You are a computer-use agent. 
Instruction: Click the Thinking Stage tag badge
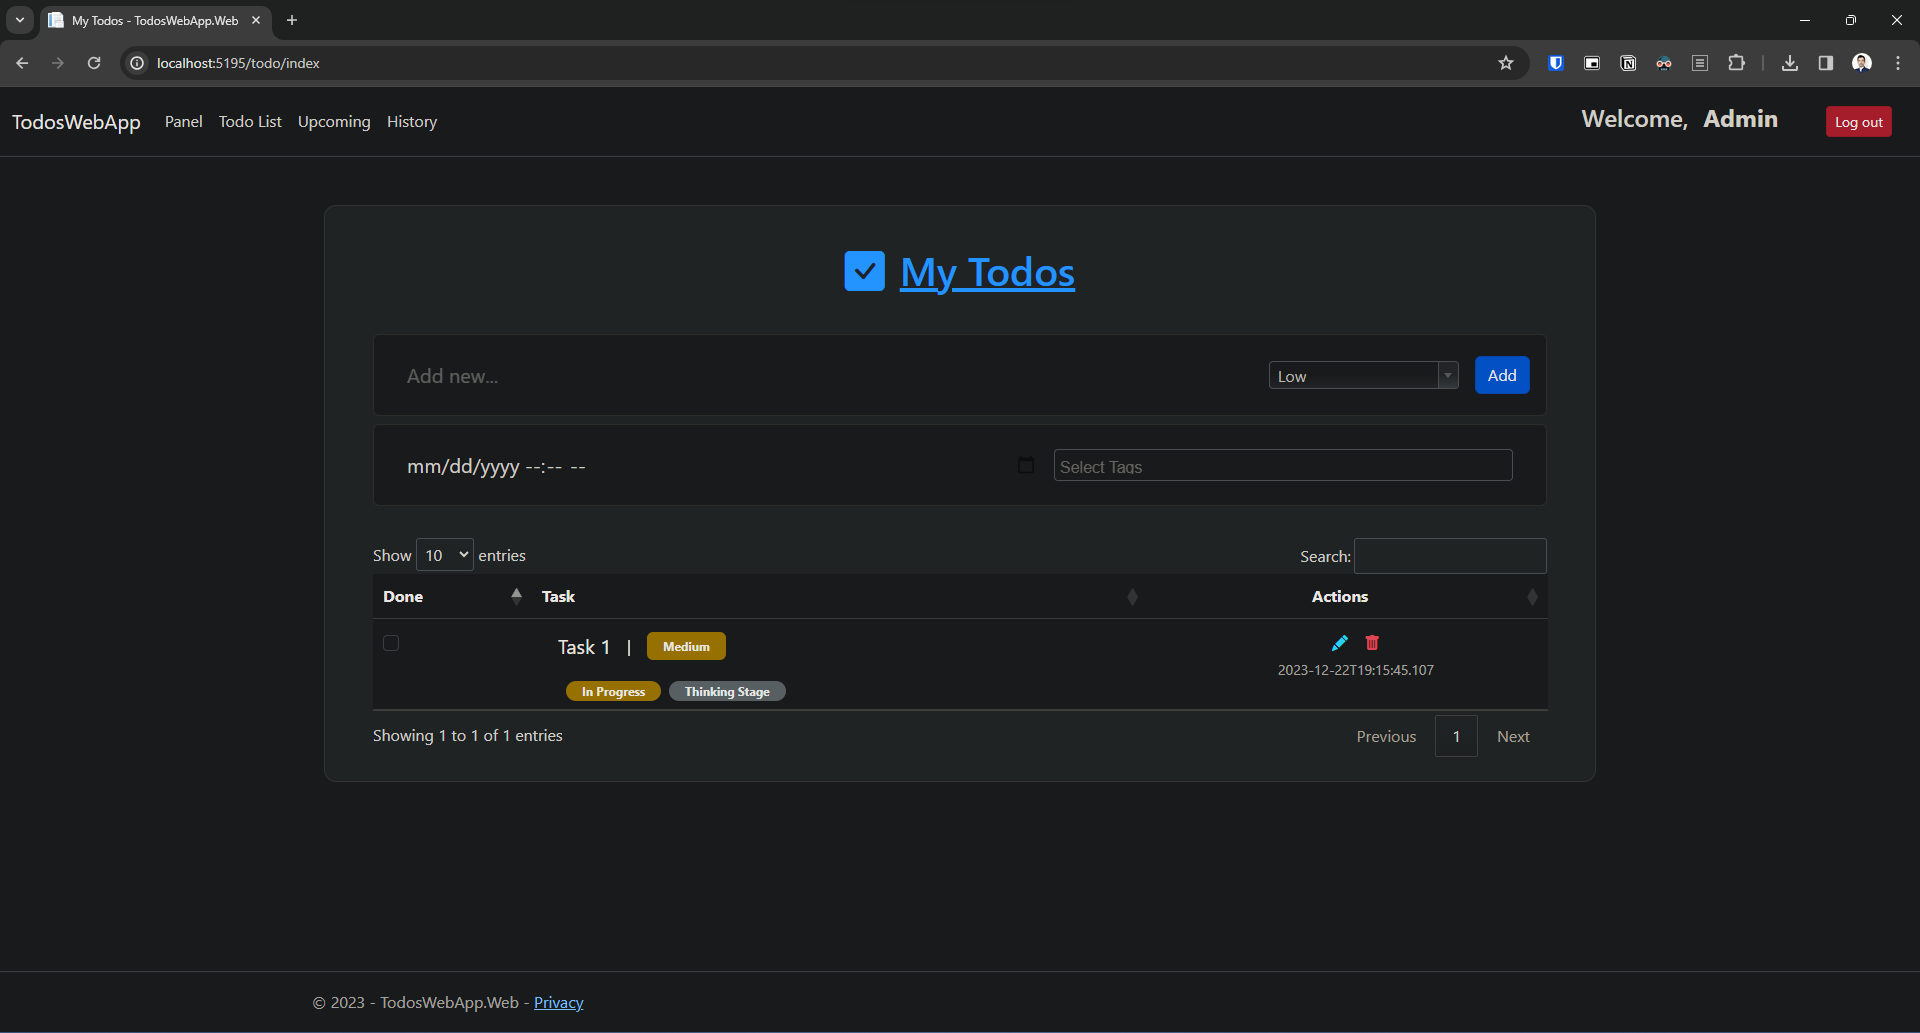click(727, 691)
